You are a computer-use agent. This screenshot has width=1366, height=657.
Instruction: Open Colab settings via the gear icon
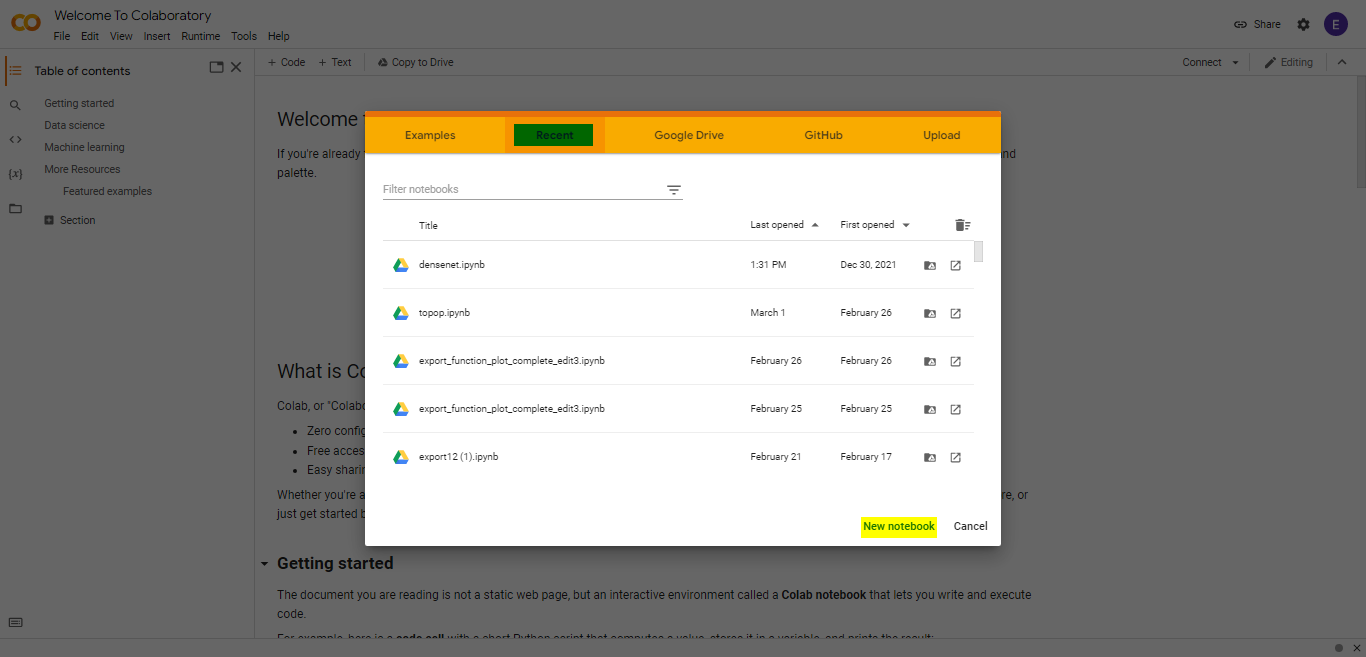point(1303,23)
